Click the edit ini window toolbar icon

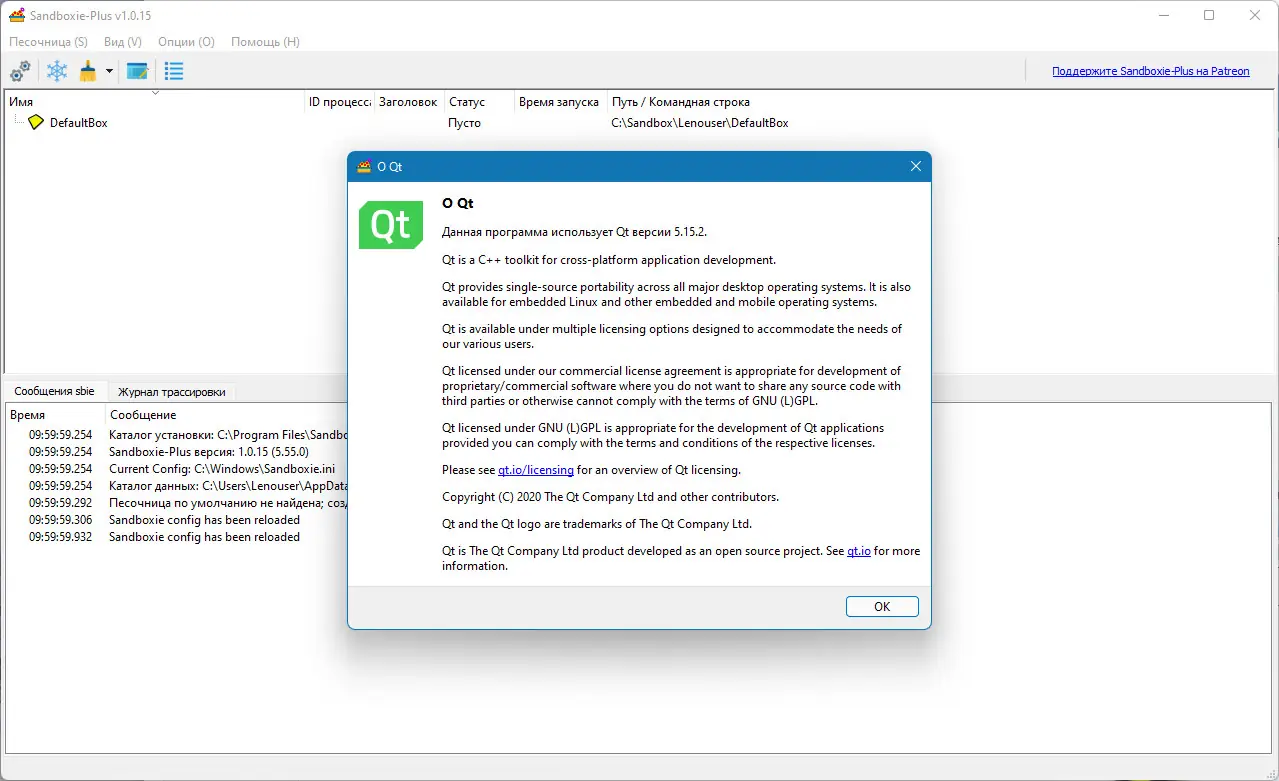(137, 71)
